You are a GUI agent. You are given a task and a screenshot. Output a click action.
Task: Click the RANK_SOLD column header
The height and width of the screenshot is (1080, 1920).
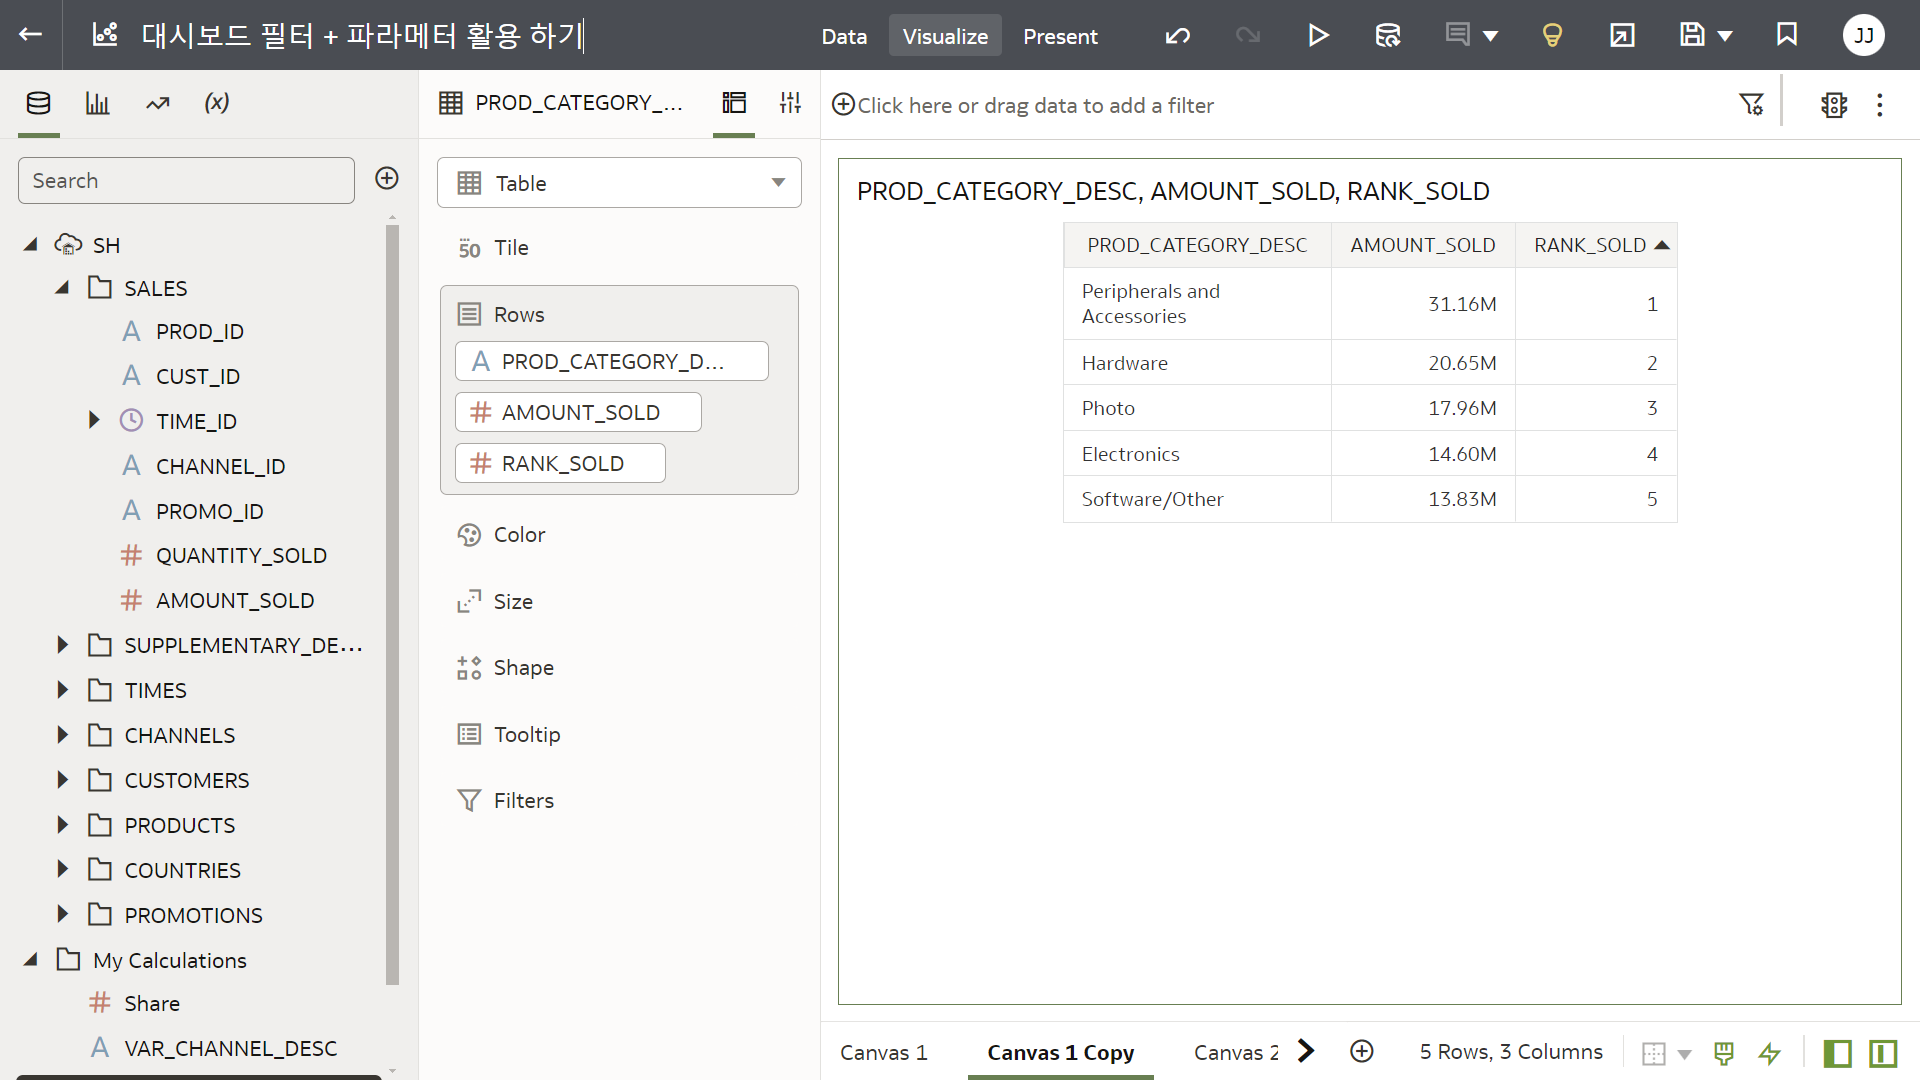click(x=1590, y=245)
